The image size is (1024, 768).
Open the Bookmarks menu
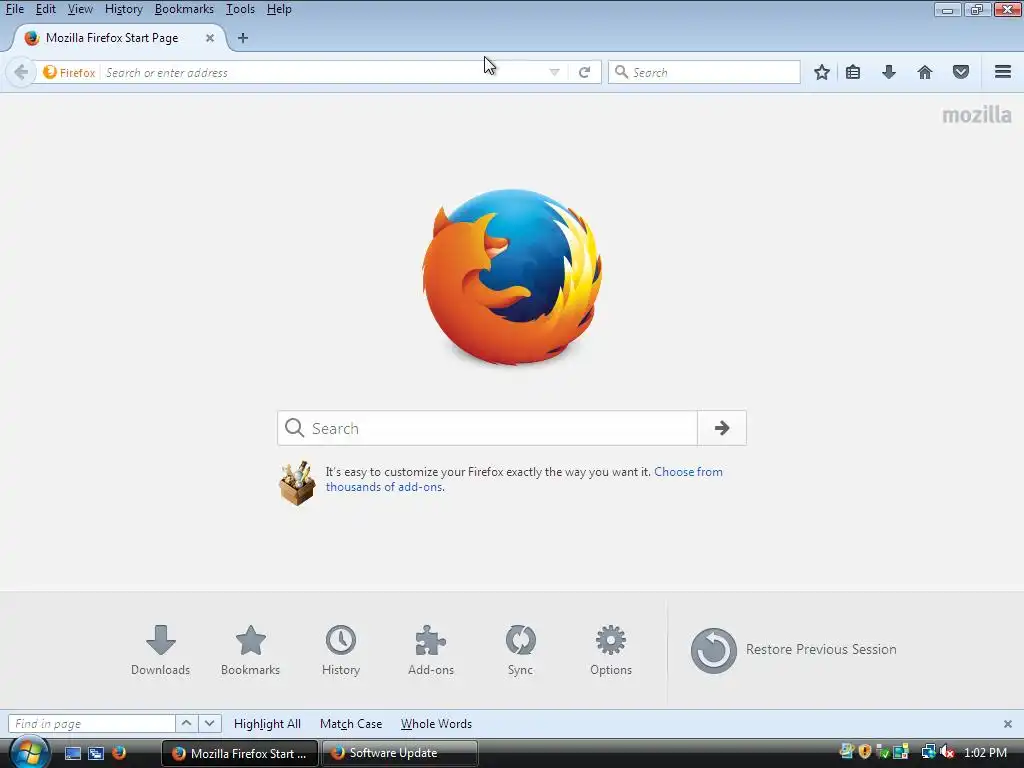184,9
